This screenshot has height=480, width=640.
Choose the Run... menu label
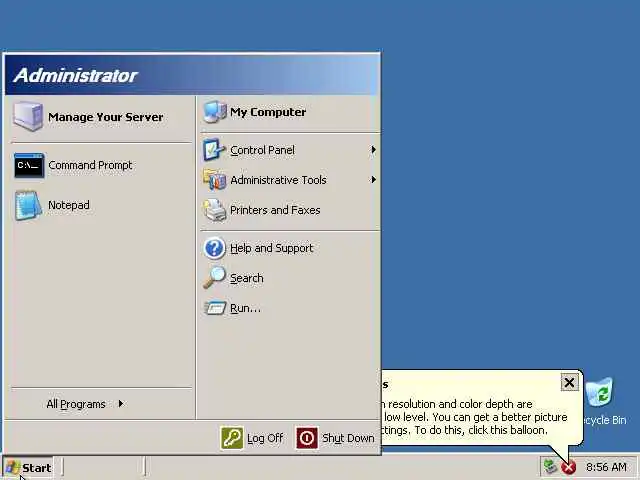pos(245,308)
